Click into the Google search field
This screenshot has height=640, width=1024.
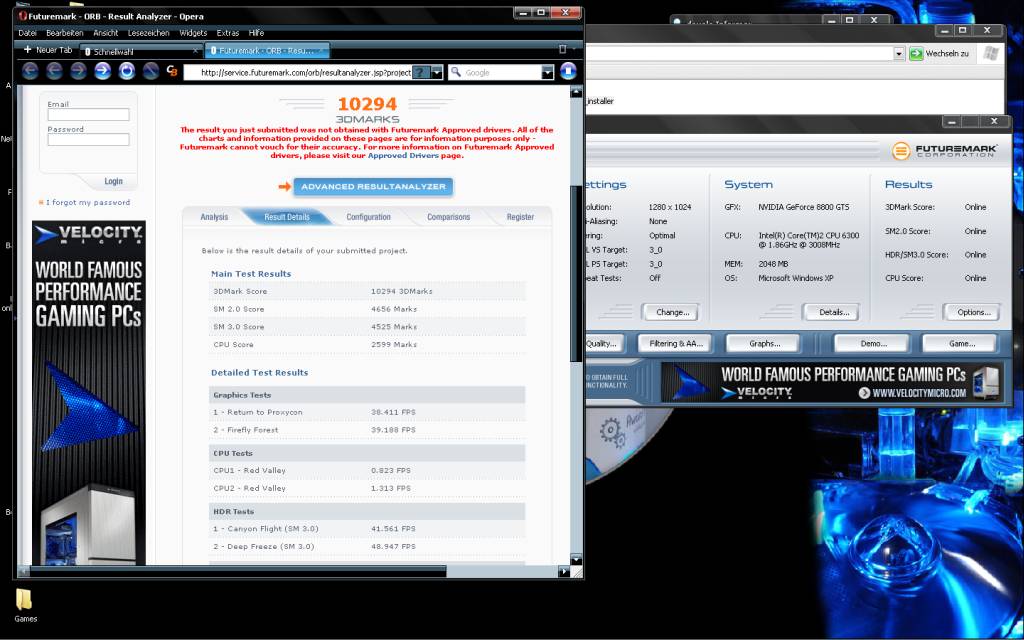click(x=502, y=72)
